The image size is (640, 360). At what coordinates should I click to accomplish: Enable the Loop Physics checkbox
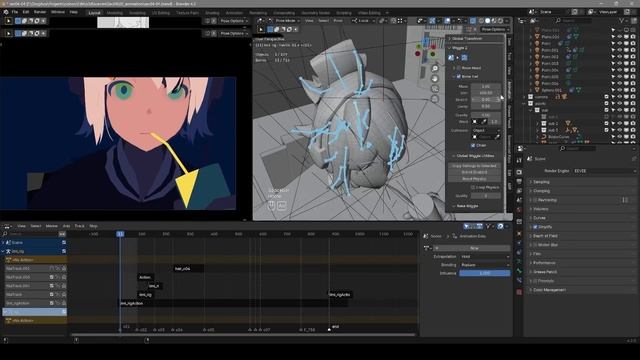tap(473, 188)
